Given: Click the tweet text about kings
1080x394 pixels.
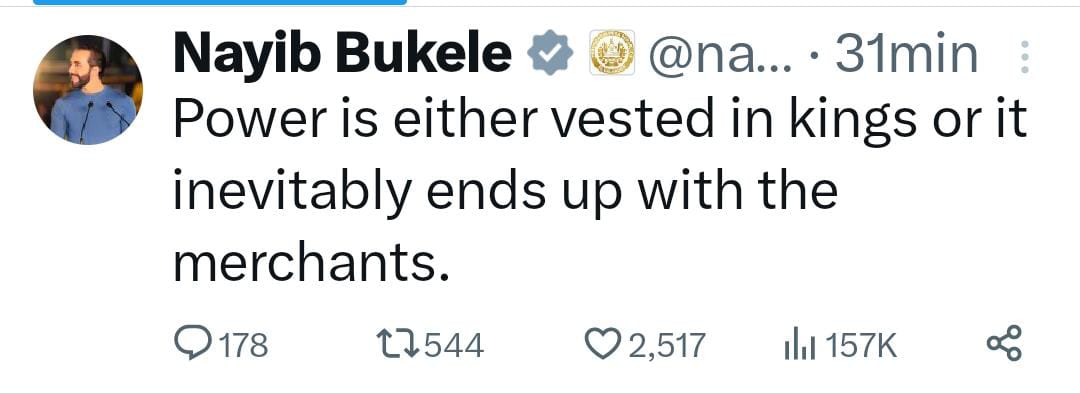Looking at the screenshot, I should [x=600, y=190].
